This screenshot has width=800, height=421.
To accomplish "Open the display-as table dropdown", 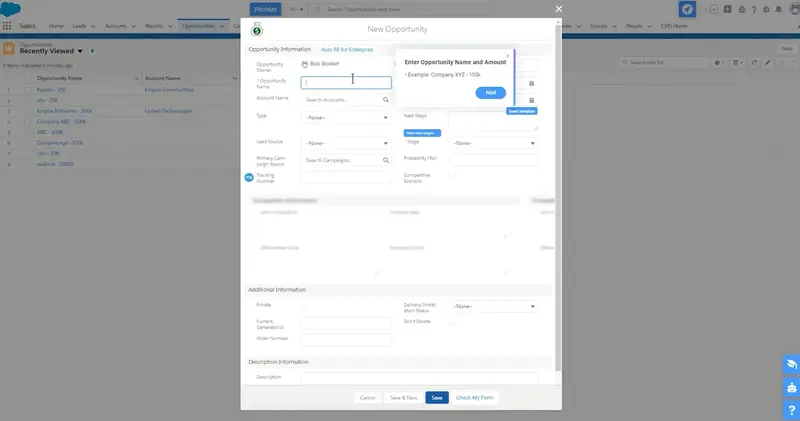I will point(738,62).
